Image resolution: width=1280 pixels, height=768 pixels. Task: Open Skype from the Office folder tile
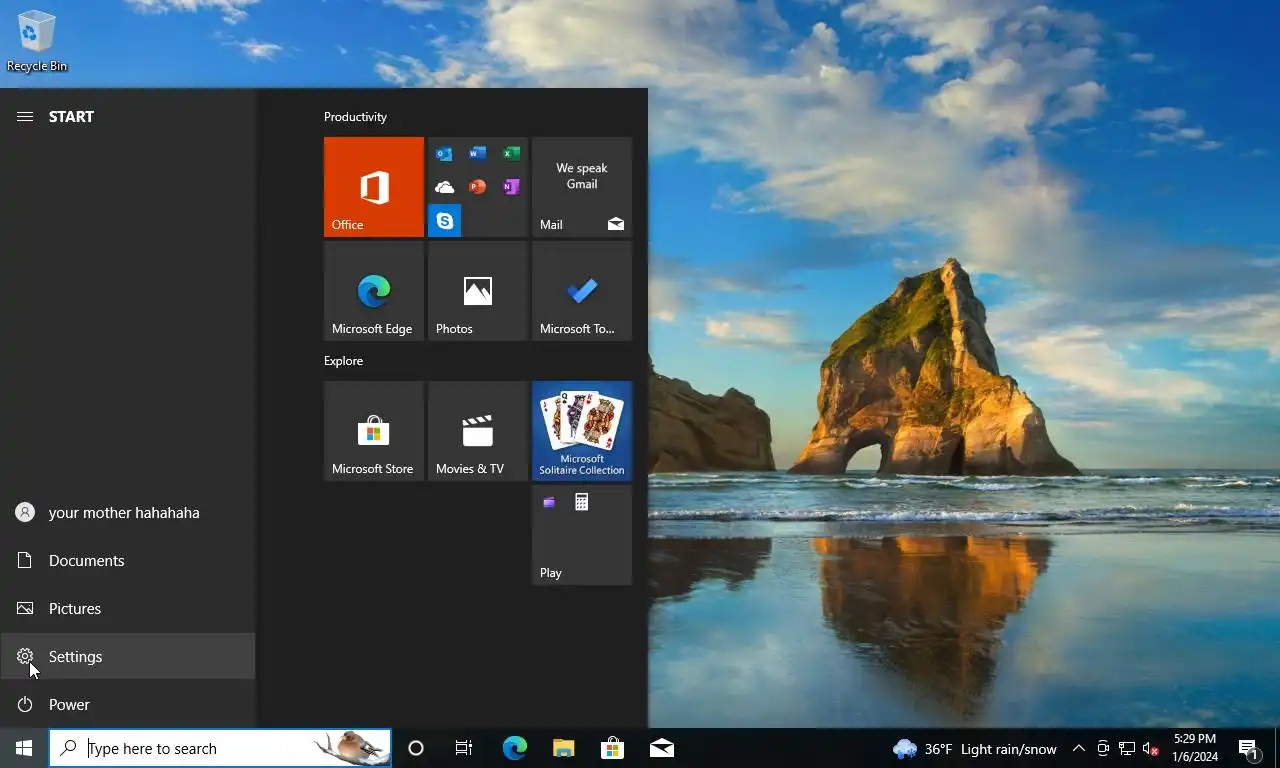click(444, 221)
